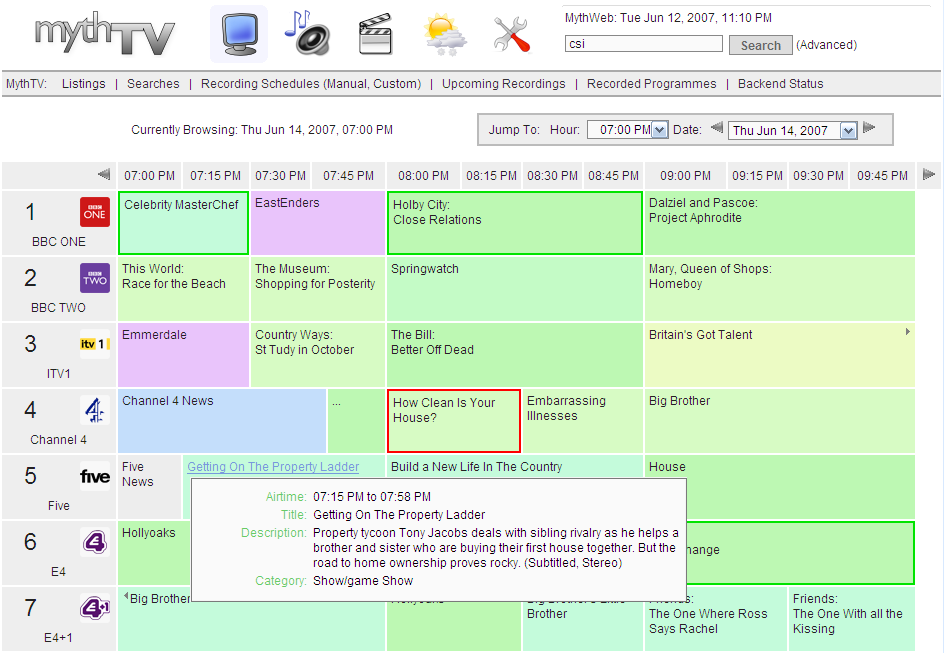
Task: Go to previous day arrow beside date
Action: [716, 128]
